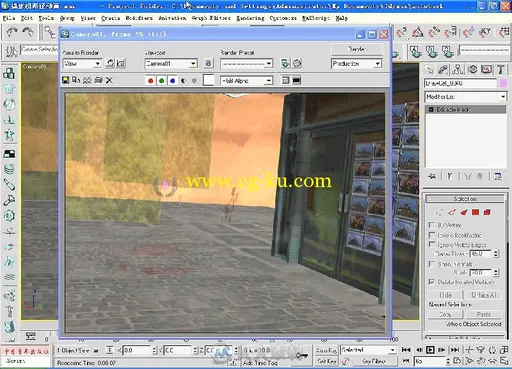Select Element sub-object level icon
The height and width of the screenshot is (369, 512).
point(487,212)
